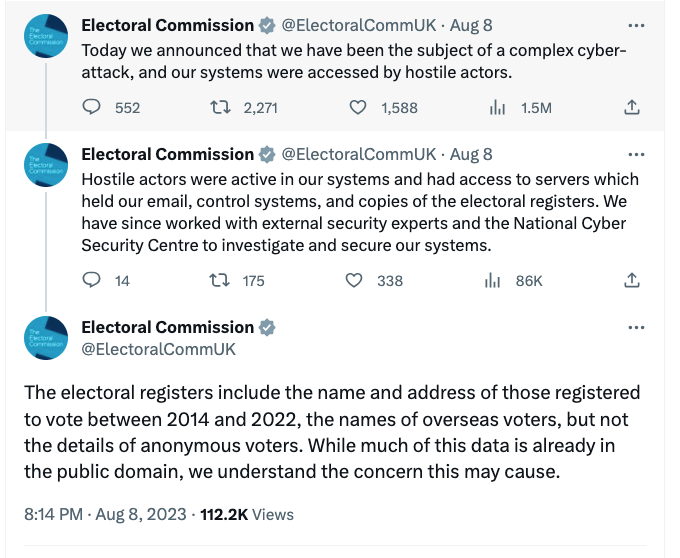Image resolution: width=680 pixels, height=558 pixels.
Task: Open the Aug 8 timestamp on second tweet
Action: (472, 154)
